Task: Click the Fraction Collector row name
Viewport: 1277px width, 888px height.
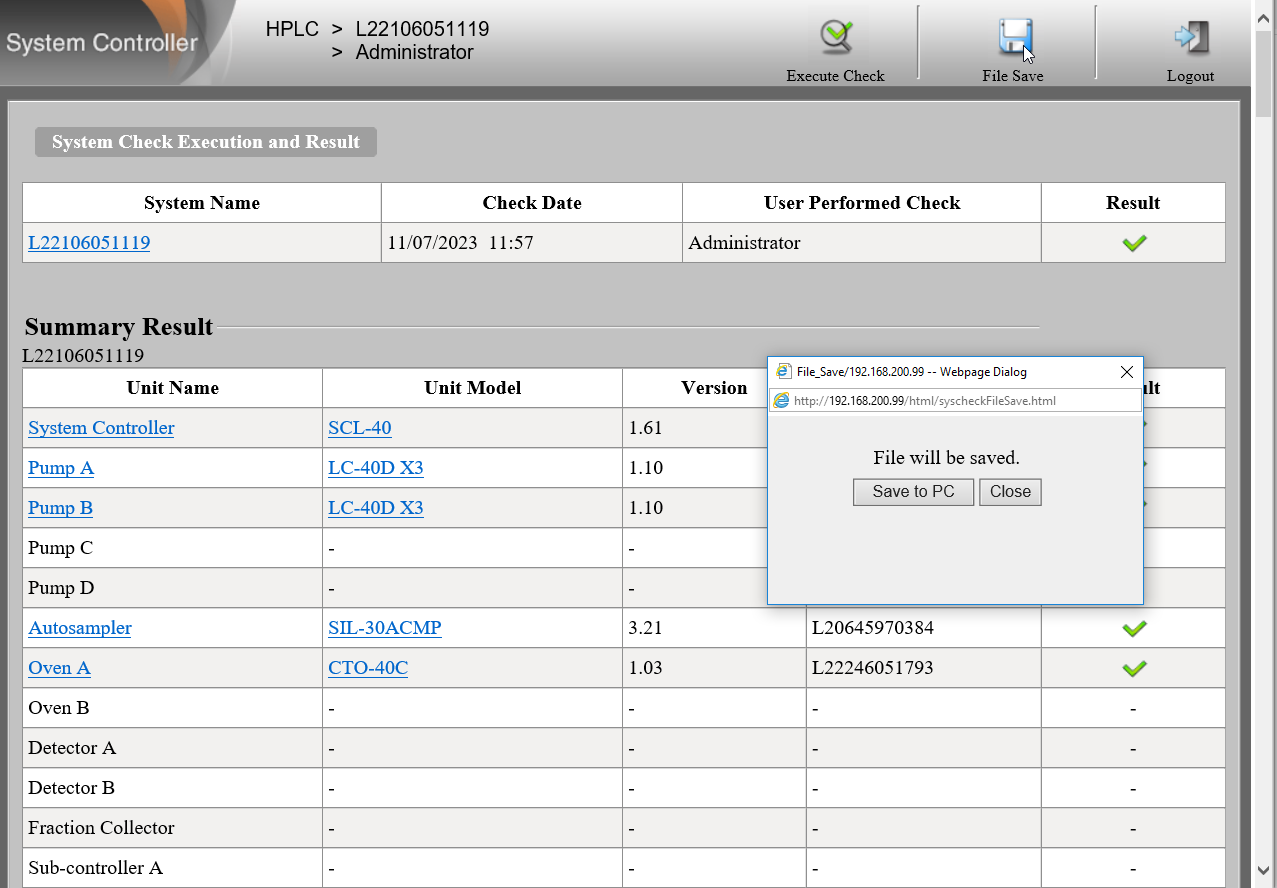Action: coord(101,828)
